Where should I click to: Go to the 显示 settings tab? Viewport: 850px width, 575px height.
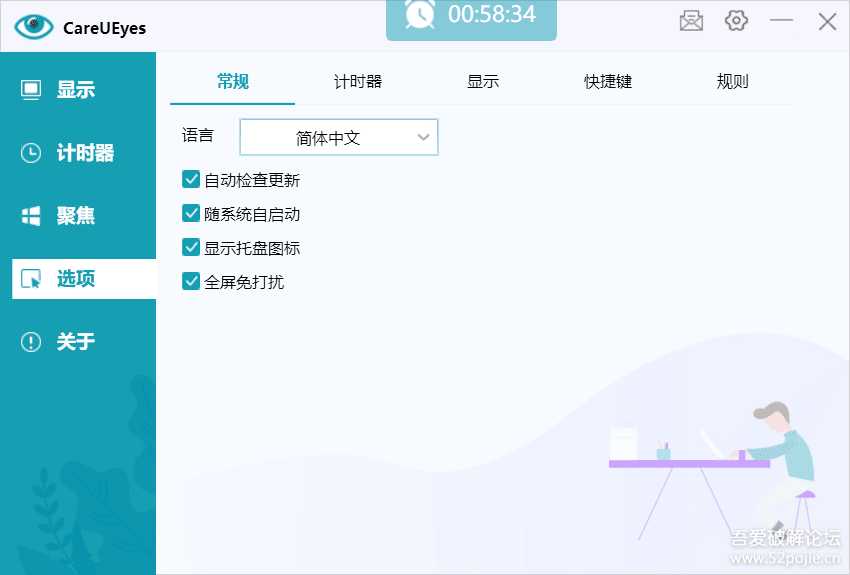coord(483,82)
